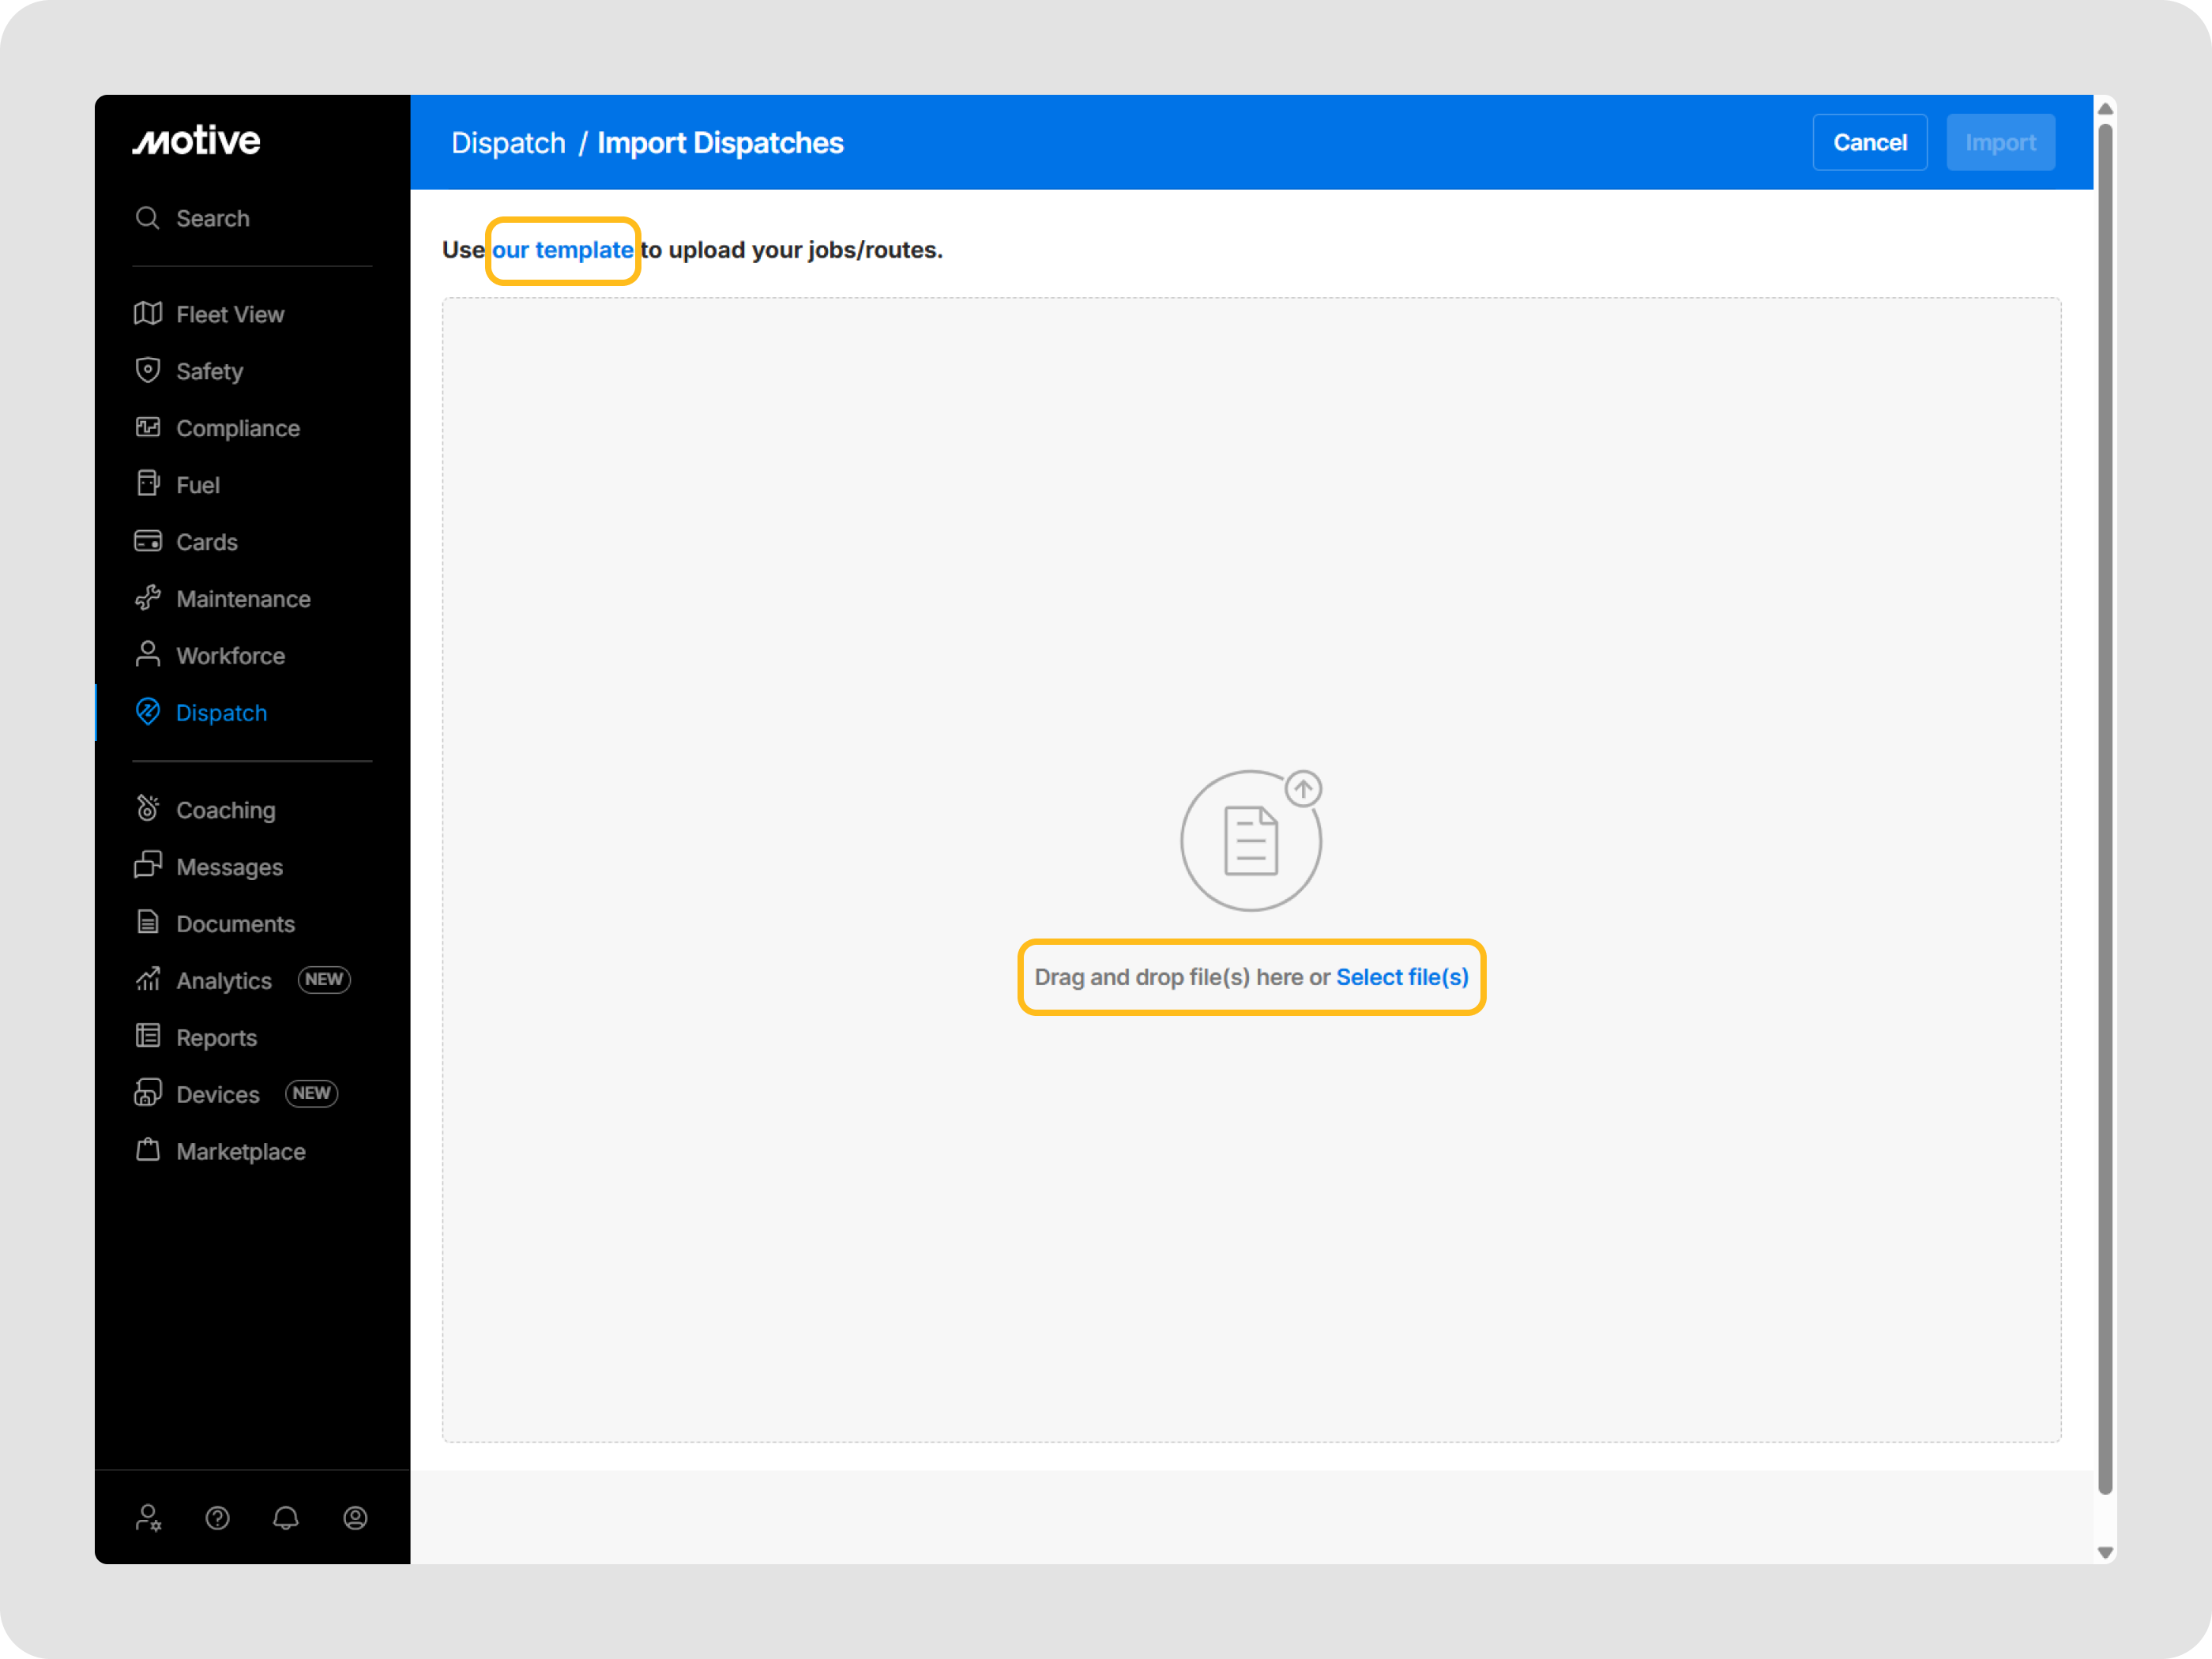Open Compliance from the sidebar
The image size is (2212, 1659).
click(237, 428)
